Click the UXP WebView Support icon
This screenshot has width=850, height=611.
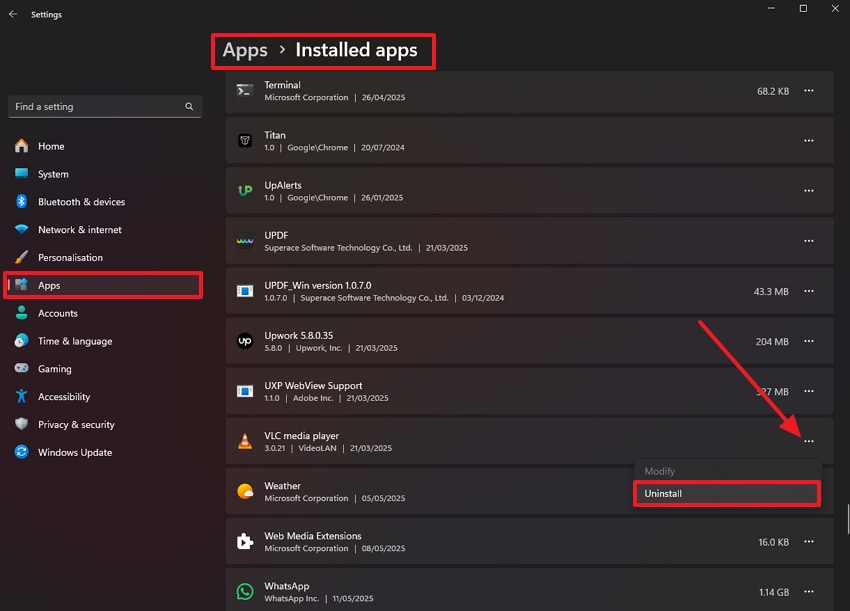tap(245, 391)
